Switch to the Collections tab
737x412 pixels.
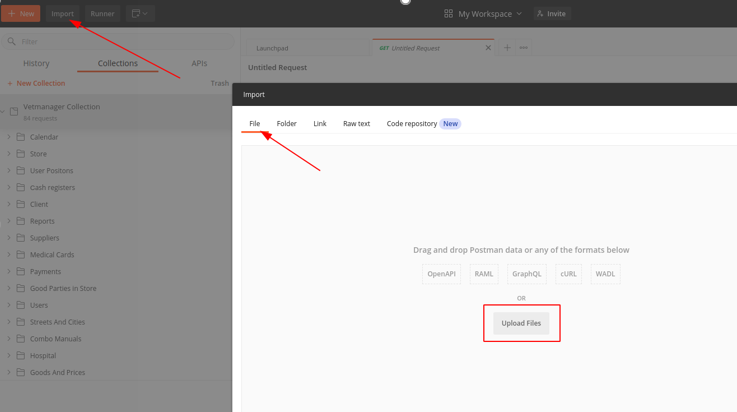point(118,63)
